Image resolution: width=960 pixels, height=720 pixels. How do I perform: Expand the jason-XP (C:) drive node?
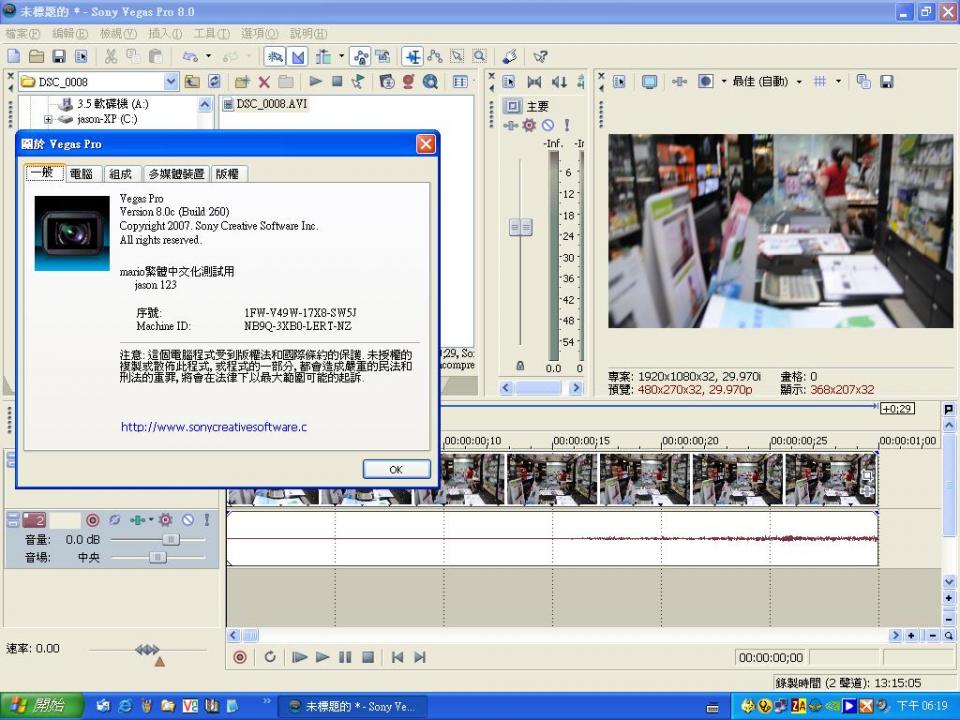[x=48, y=119]
